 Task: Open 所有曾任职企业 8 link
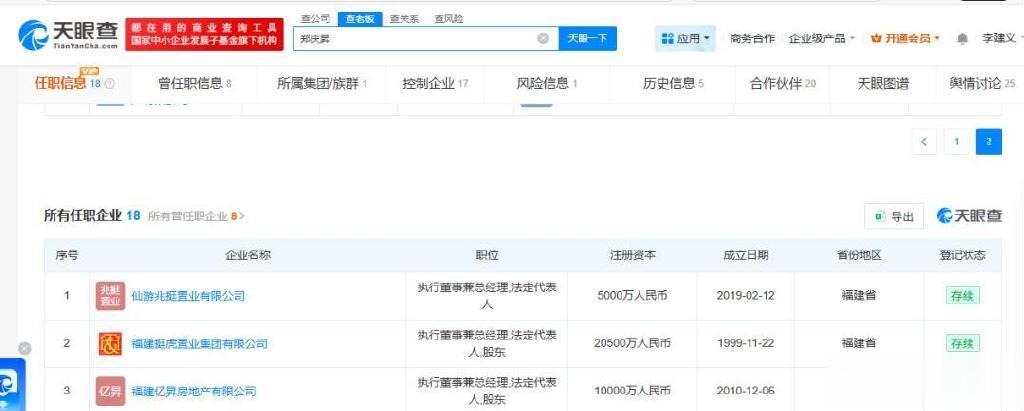[x=196, y=216]
